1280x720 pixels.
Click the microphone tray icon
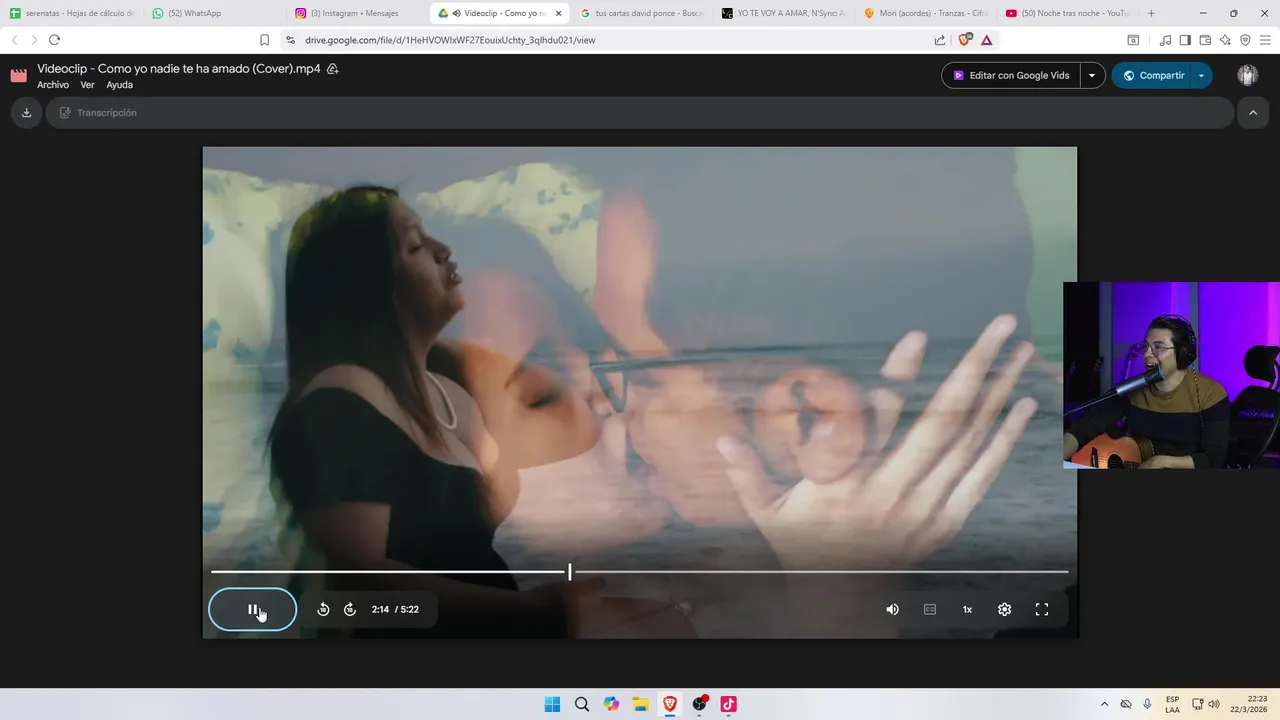pos(1147,704)
